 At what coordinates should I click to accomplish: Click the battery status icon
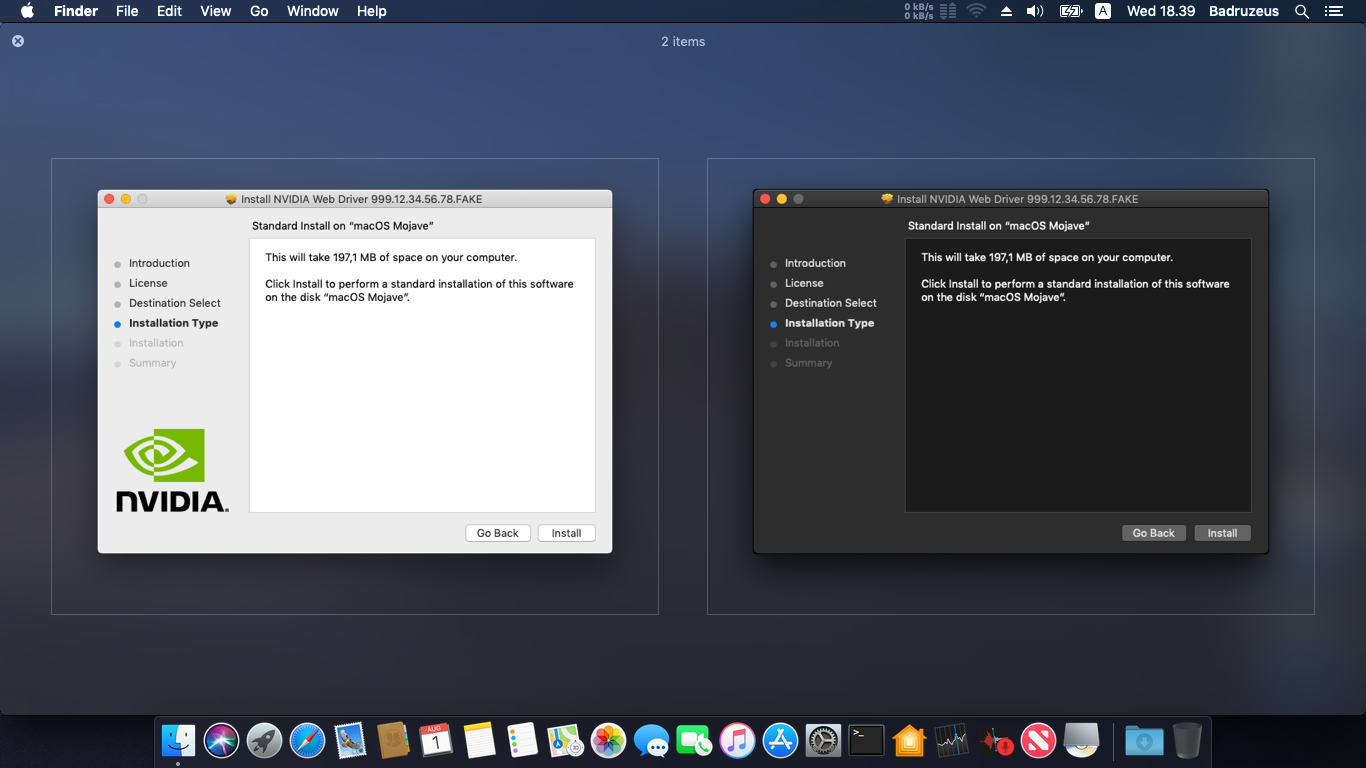tap(1071, 11)
